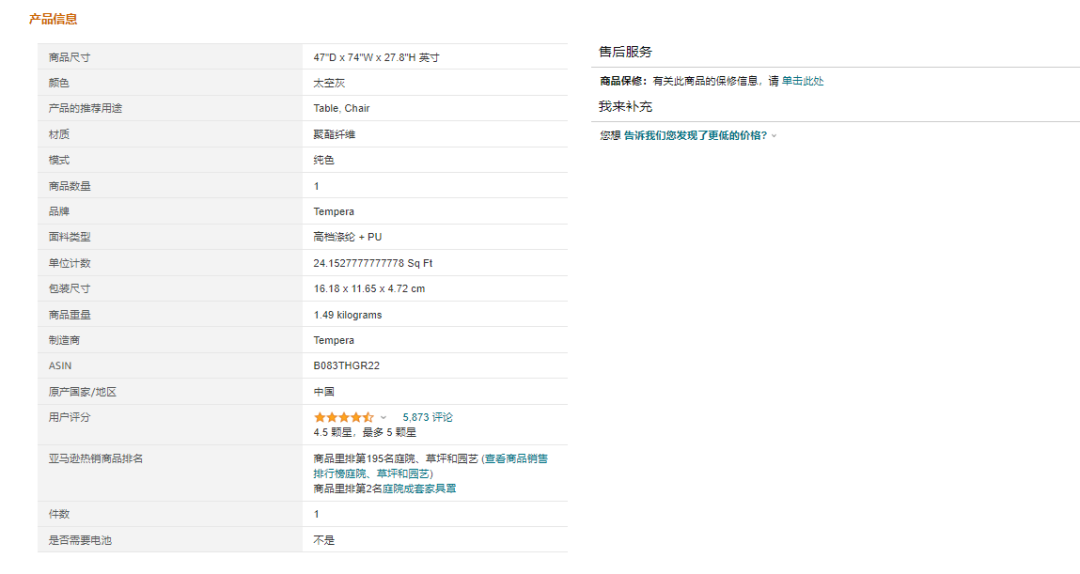Image resolution: width=1080 pixels, height=574 pixels.
Task: Select the 件数 row label
Action: (x=59, y=514)
